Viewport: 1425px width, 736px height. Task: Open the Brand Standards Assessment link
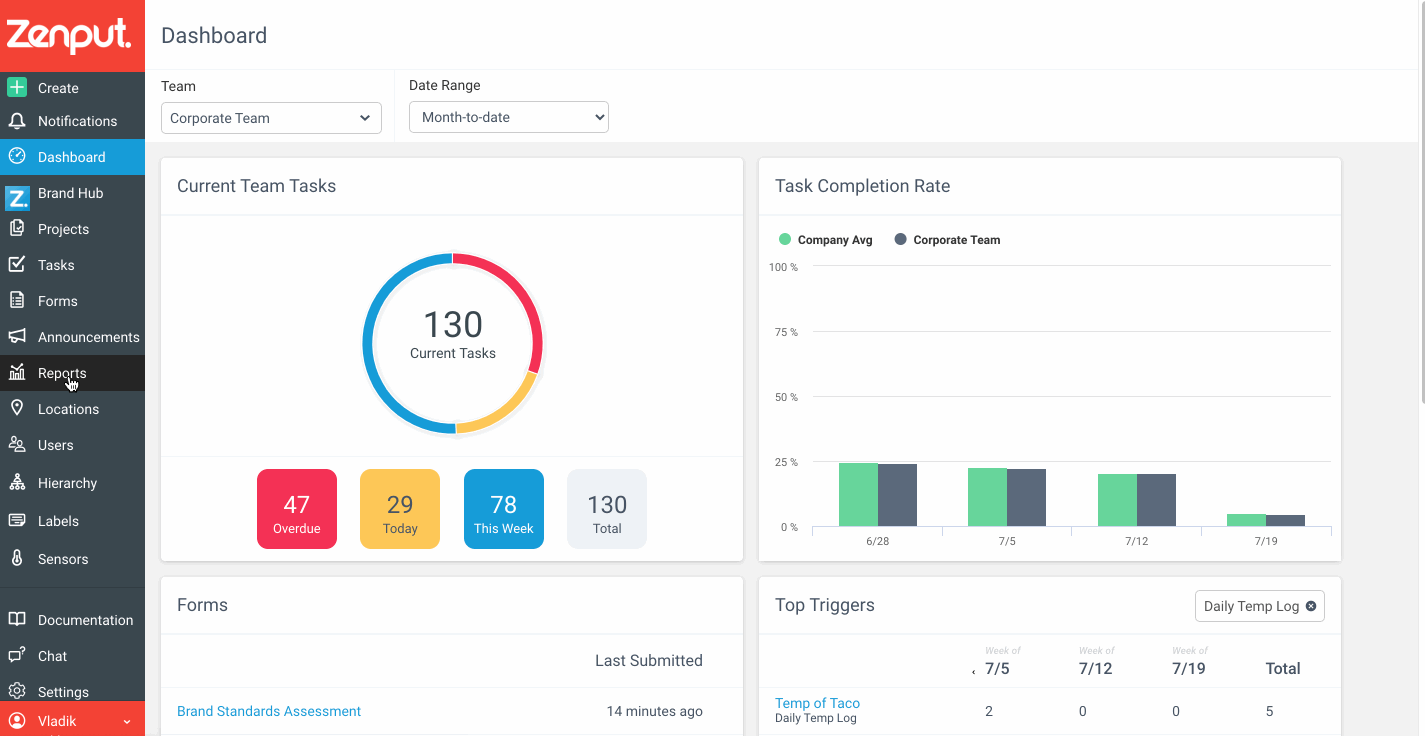click(x=269, y=711)
